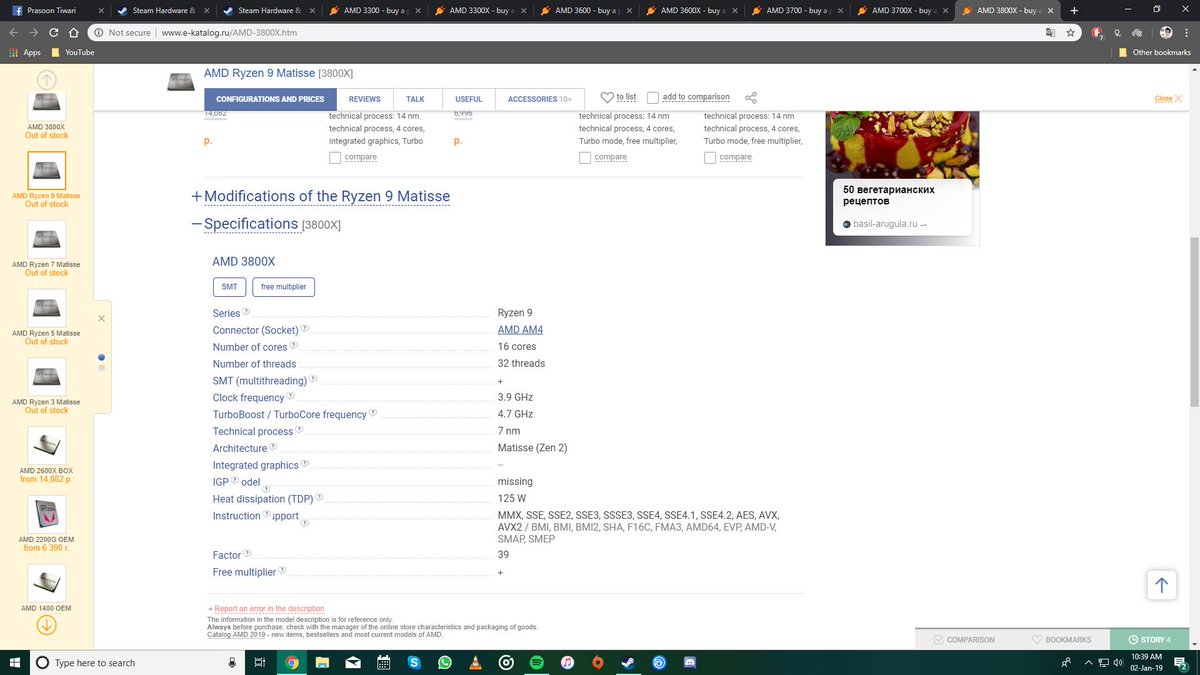Open Story 4 history button
Screen dimensions: 1200x675
pos(1148,639)
